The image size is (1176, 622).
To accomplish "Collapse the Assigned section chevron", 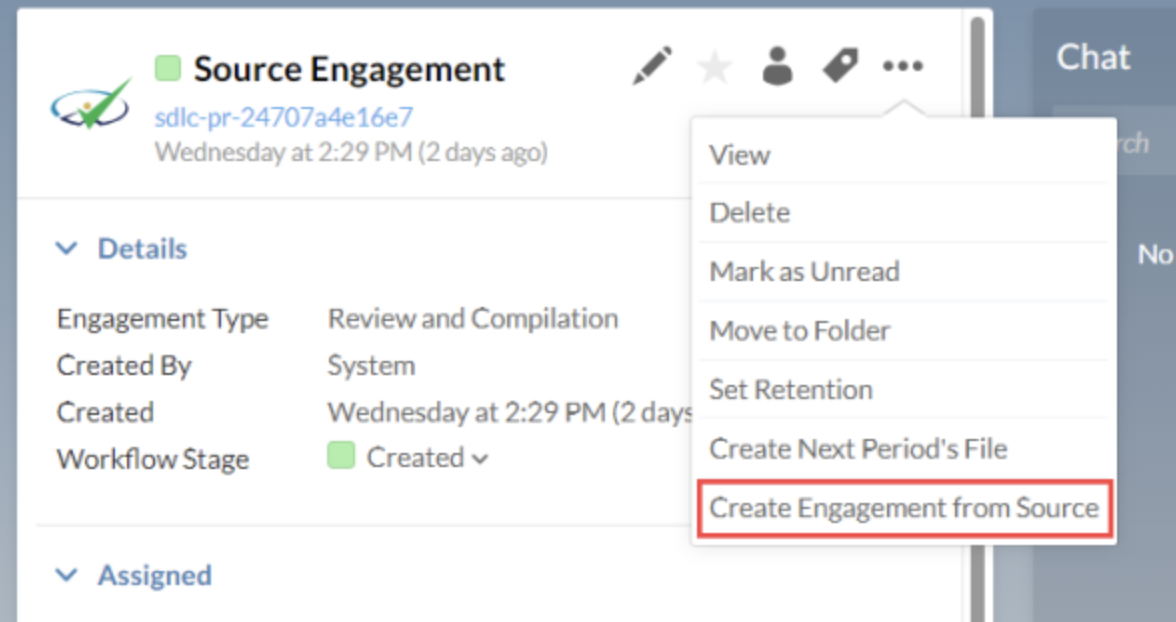I will (67, 576).
